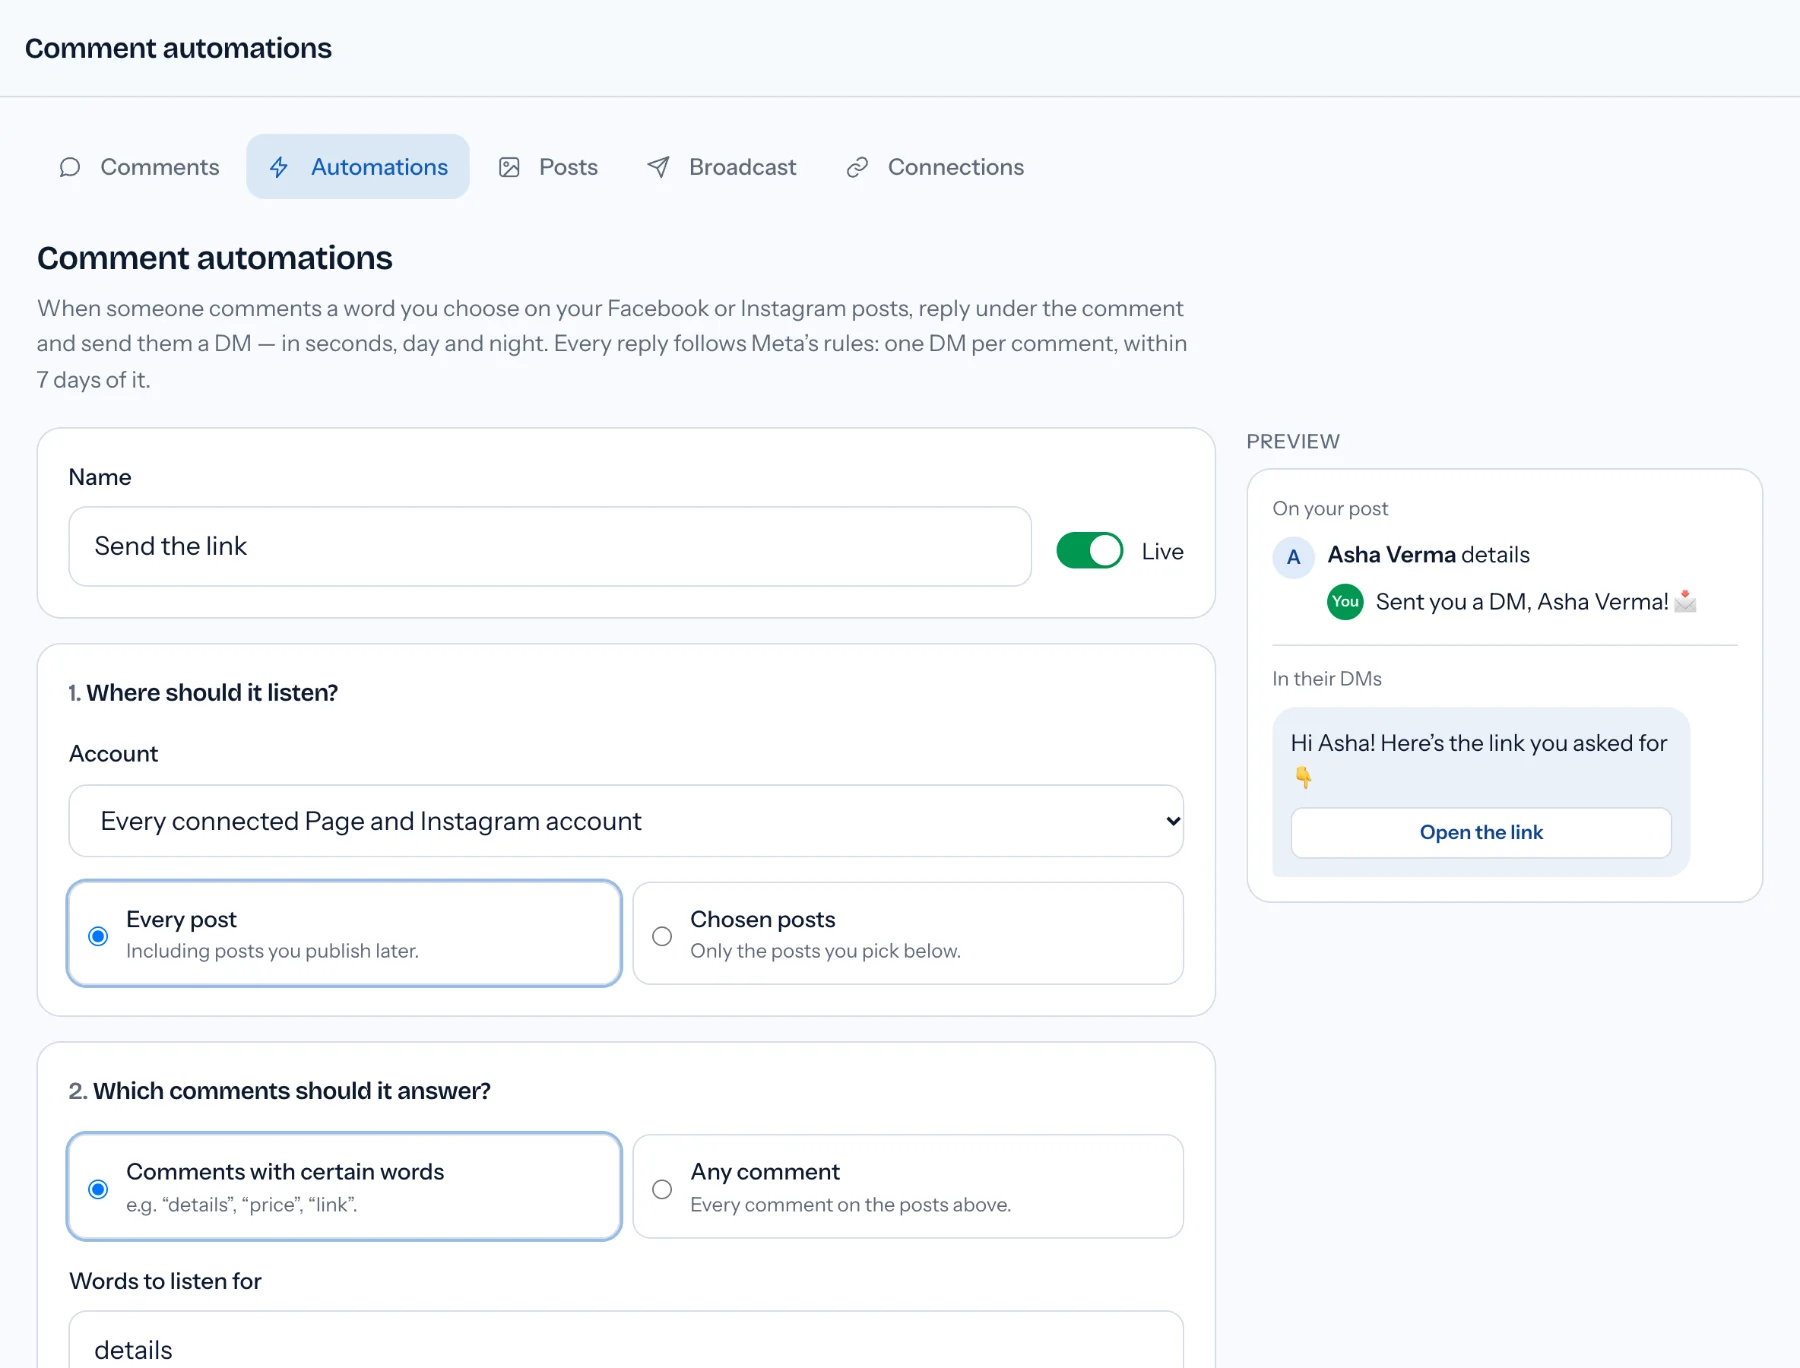Click the Connections chain link icon
1800x1368 pixels.
pos(857,167)
